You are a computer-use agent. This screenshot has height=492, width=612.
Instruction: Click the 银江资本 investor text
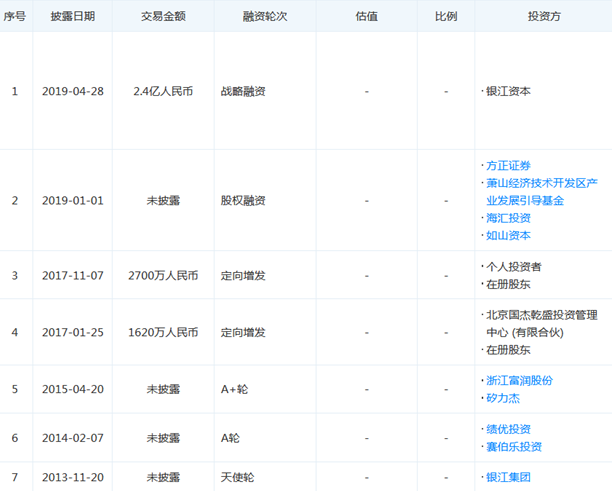508,91
